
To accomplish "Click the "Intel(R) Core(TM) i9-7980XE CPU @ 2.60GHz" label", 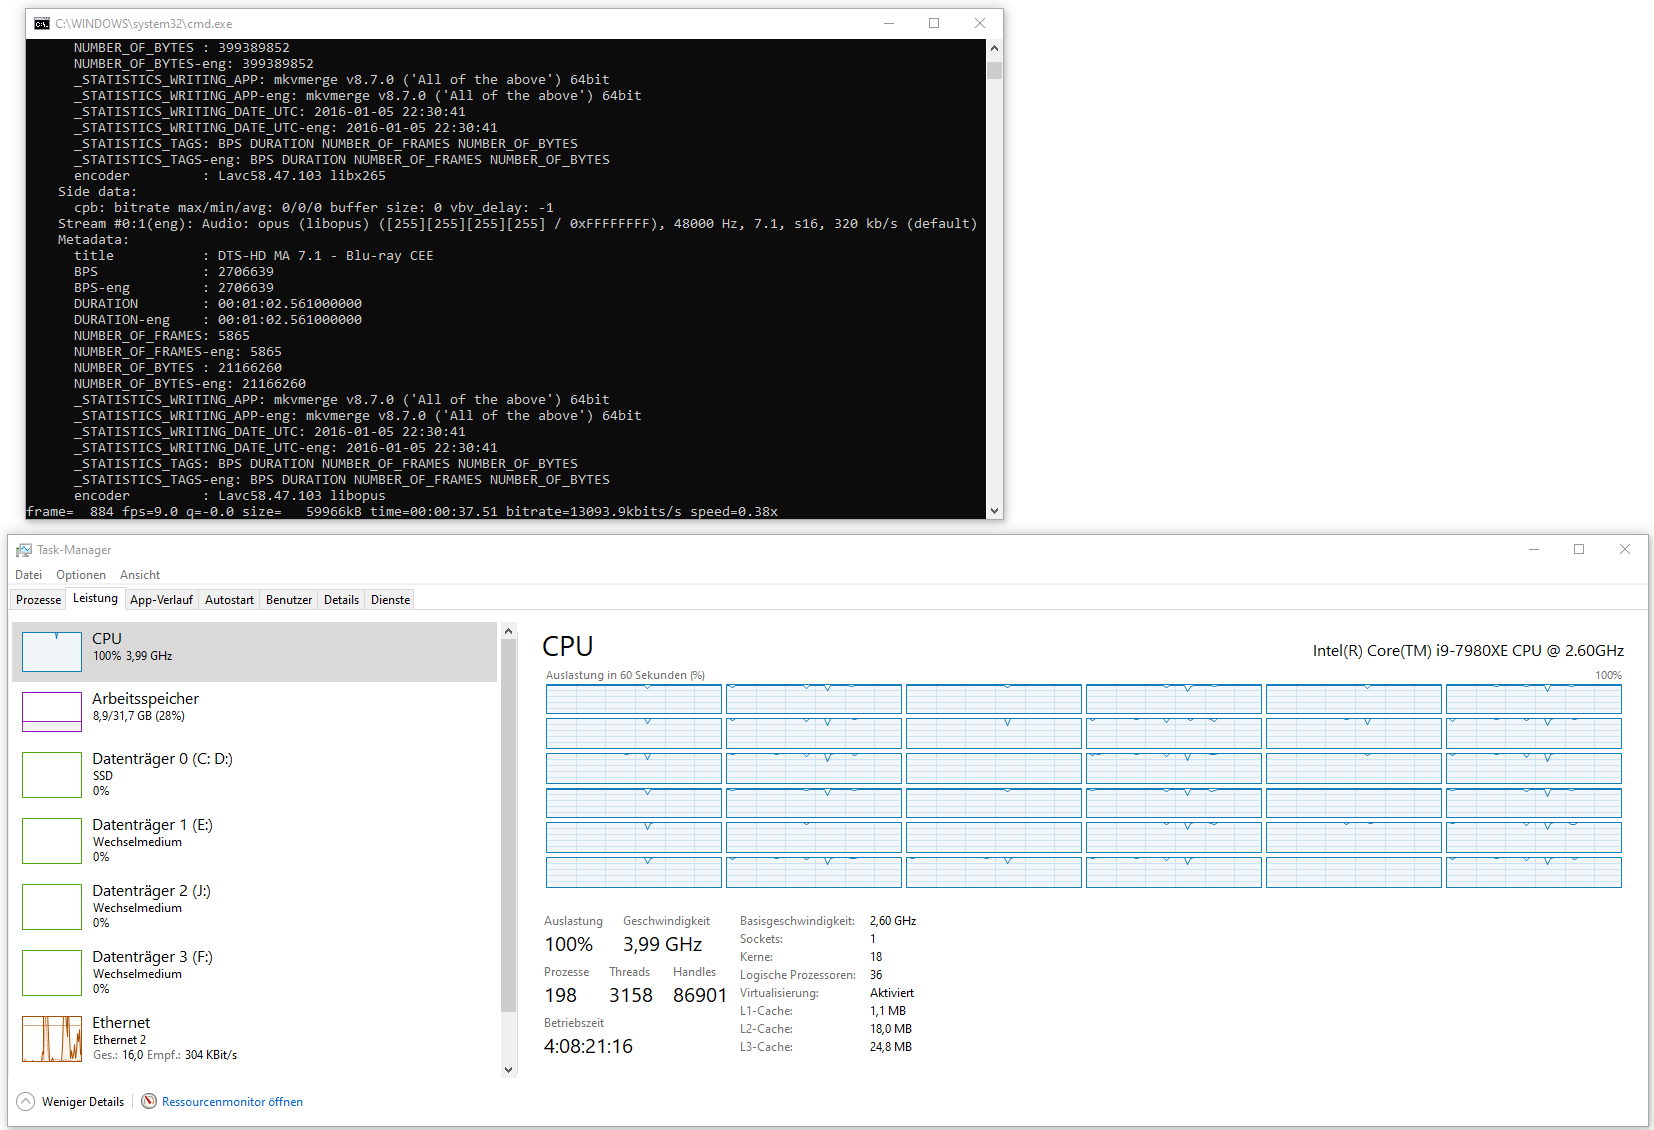I will pyautogui.click(x=1468, y=651).
